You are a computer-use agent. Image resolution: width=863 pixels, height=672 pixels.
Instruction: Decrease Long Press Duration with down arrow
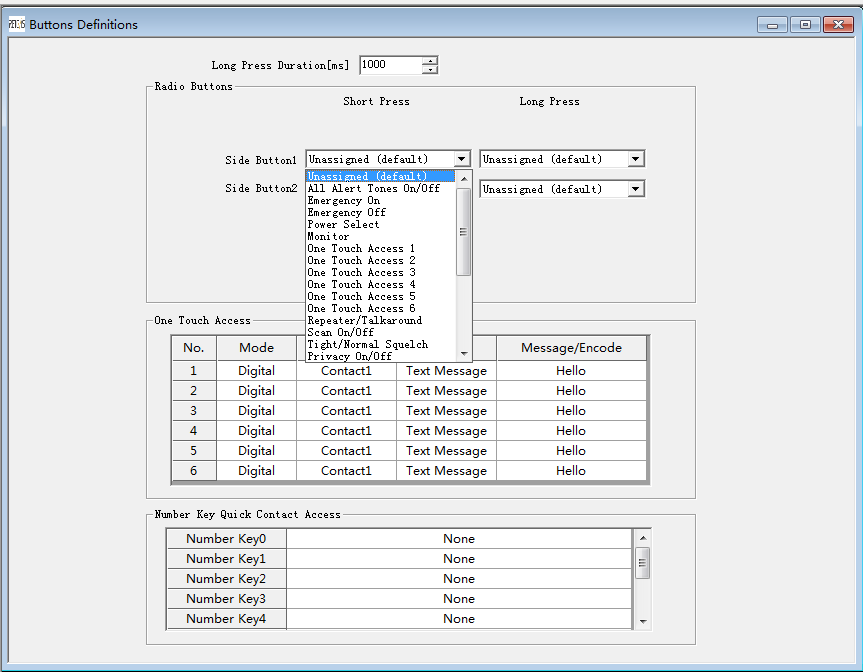[430, 70]
